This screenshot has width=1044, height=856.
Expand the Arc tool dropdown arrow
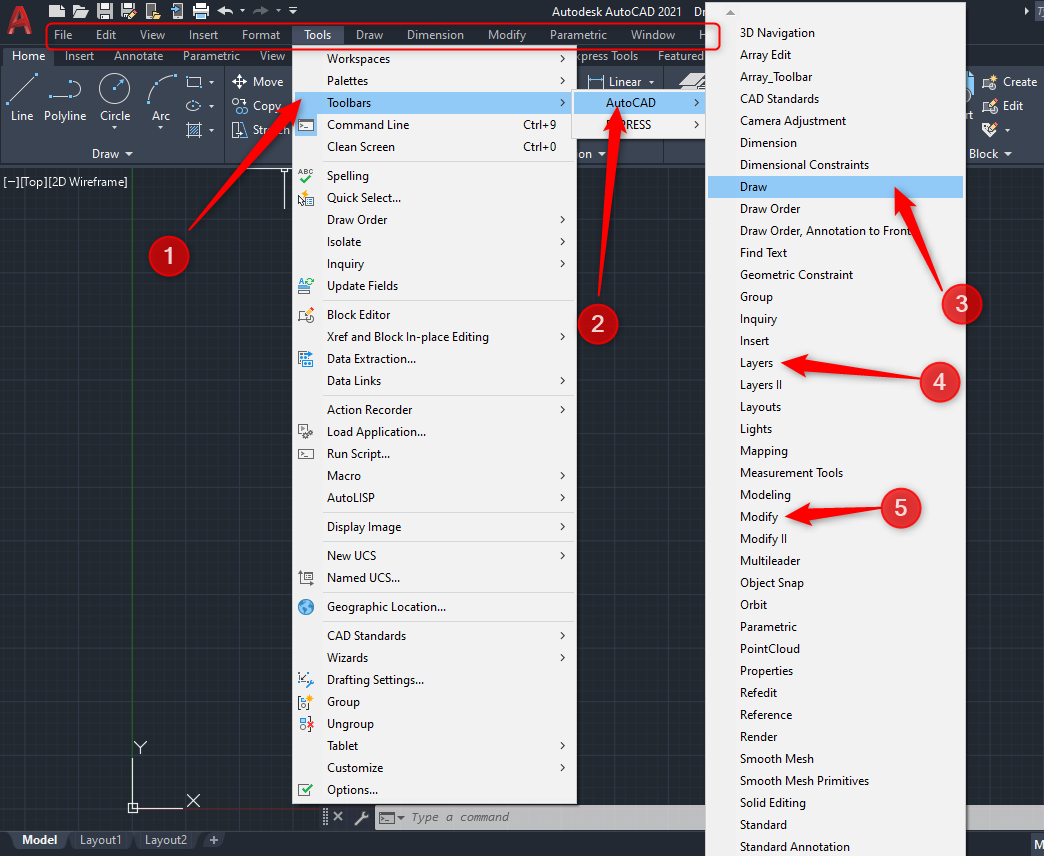161,127
